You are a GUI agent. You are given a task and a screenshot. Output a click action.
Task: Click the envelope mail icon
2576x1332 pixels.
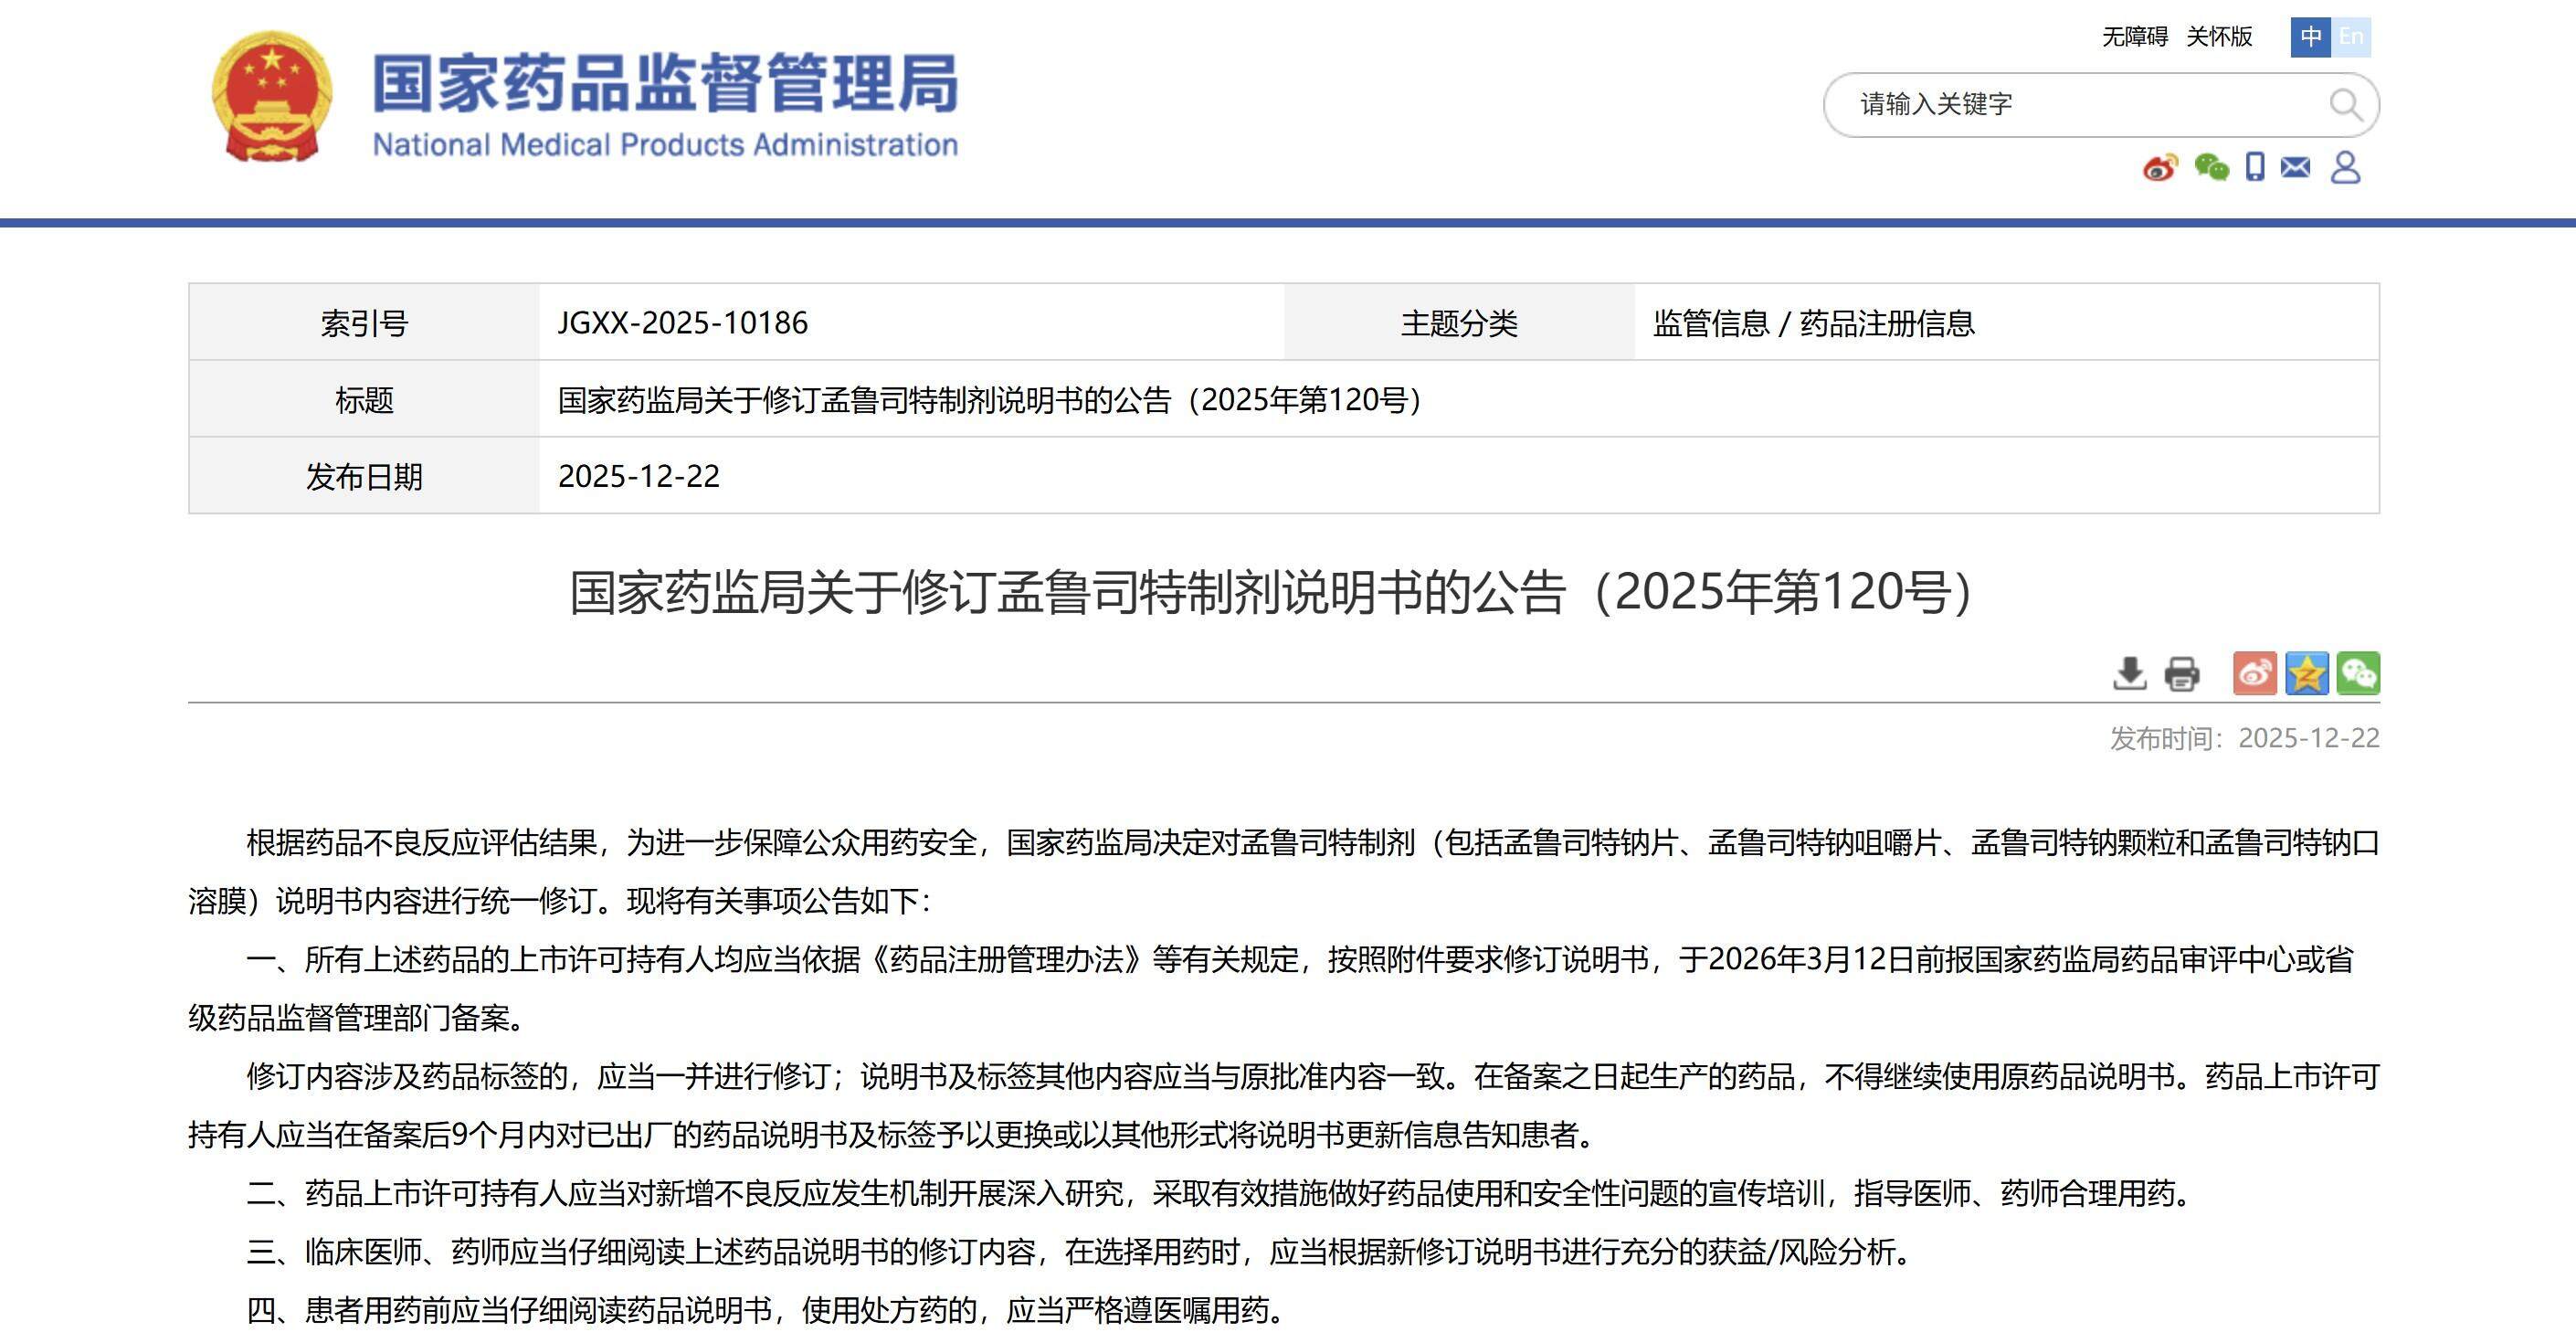point(2296,167)
